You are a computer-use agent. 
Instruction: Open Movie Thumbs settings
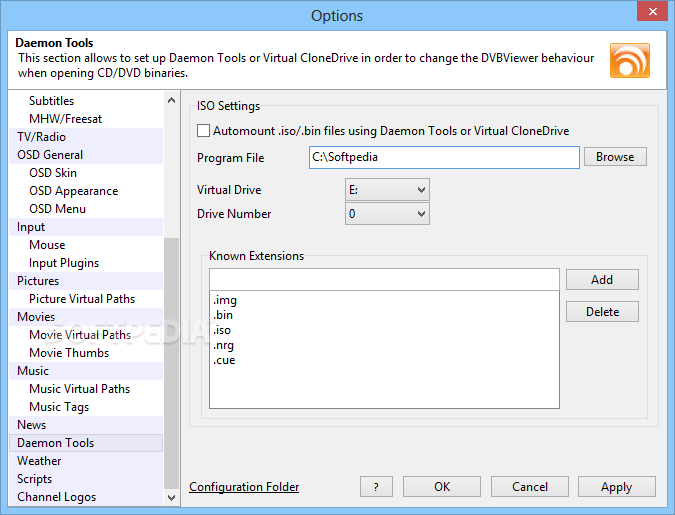(69, 353)
